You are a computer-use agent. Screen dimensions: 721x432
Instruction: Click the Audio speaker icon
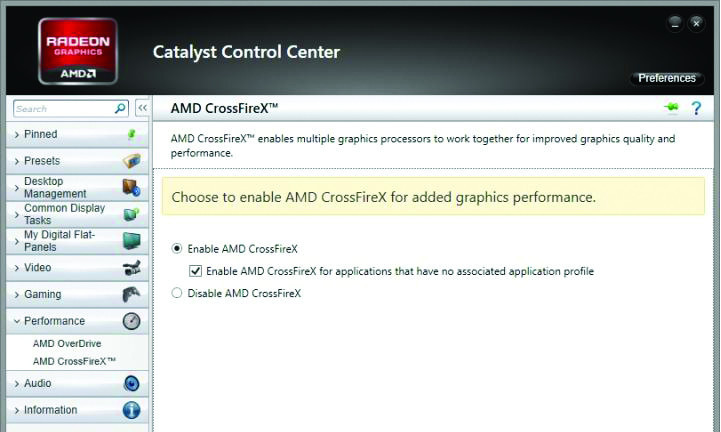(131, 383)
